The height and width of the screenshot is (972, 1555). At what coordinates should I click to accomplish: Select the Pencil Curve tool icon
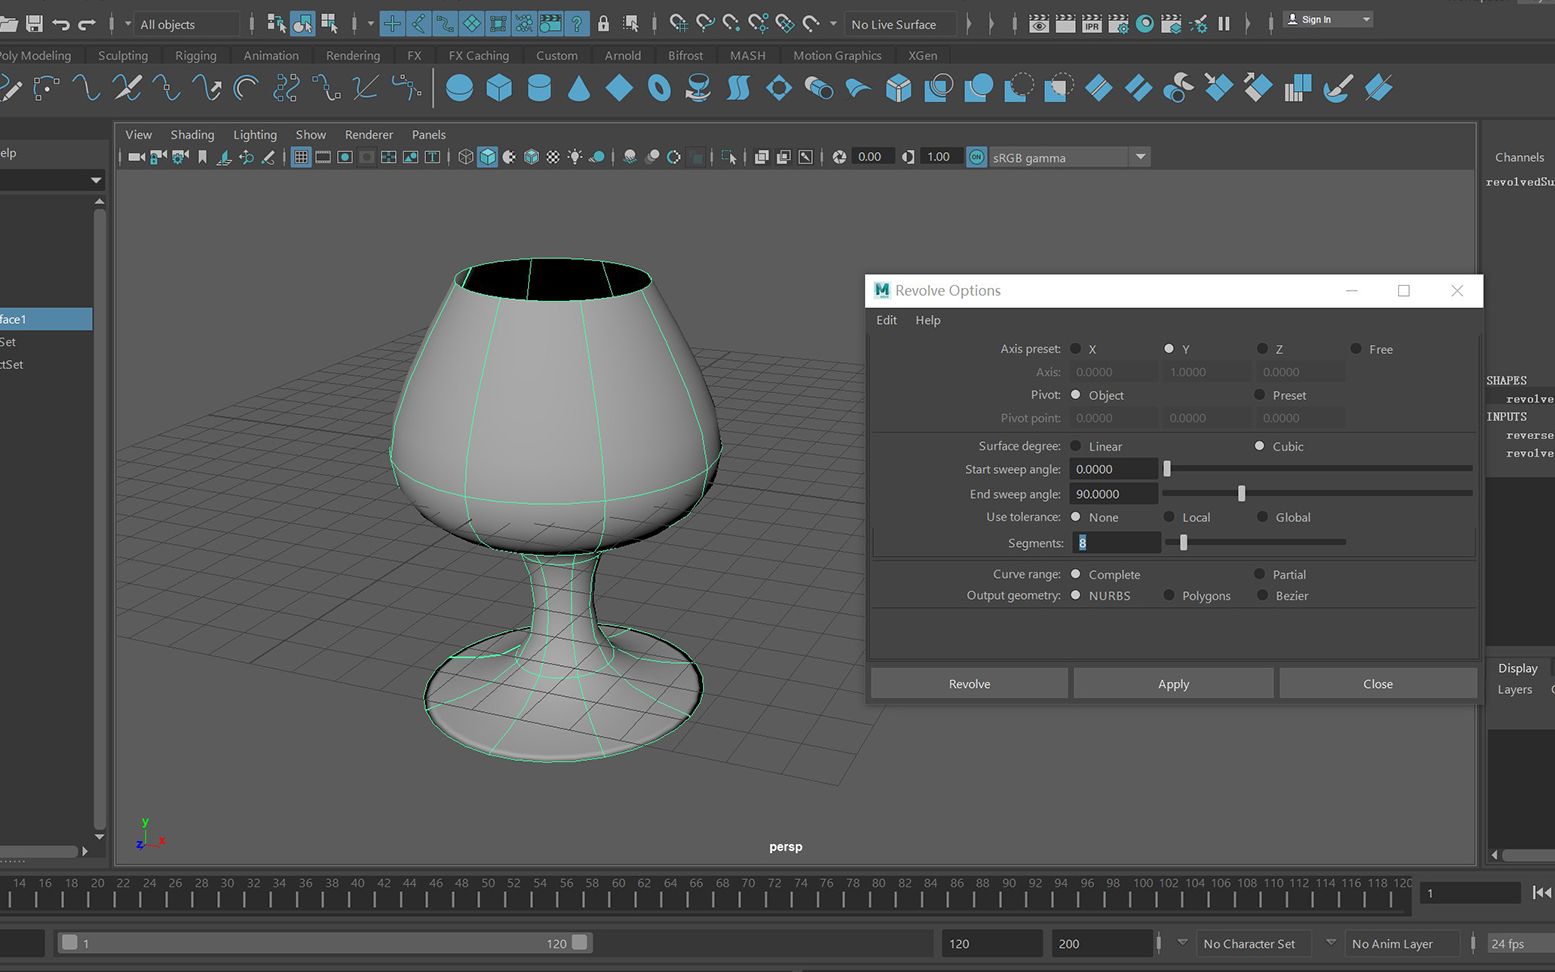point(11,88)
